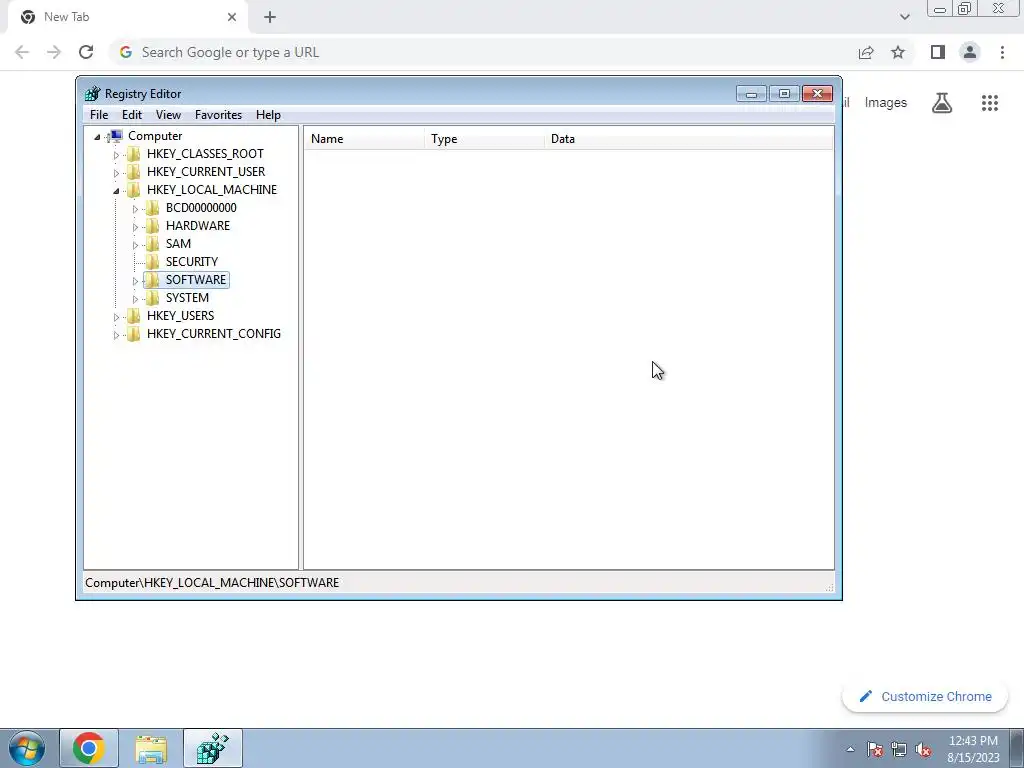Sort values by the Type column header
Viewport: 1024px width, 768px height.
click(484, 139)
